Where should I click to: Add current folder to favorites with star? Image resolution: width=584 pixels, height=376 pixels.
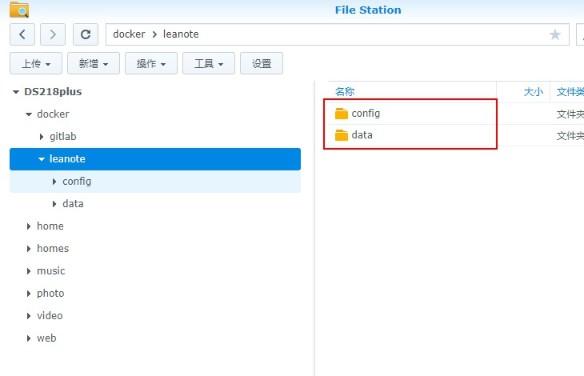(x=555, y=35)
